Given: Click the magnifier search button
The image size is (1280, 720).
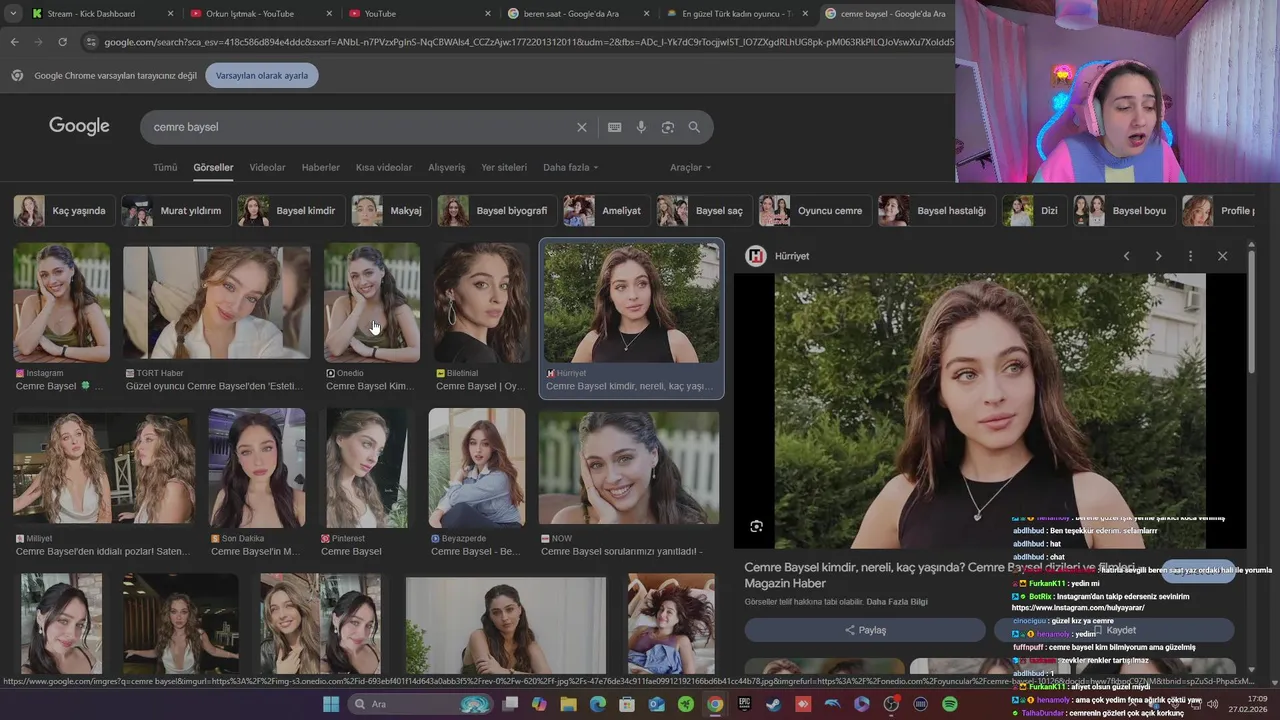Looking at the screenshot, I should 694,127.
